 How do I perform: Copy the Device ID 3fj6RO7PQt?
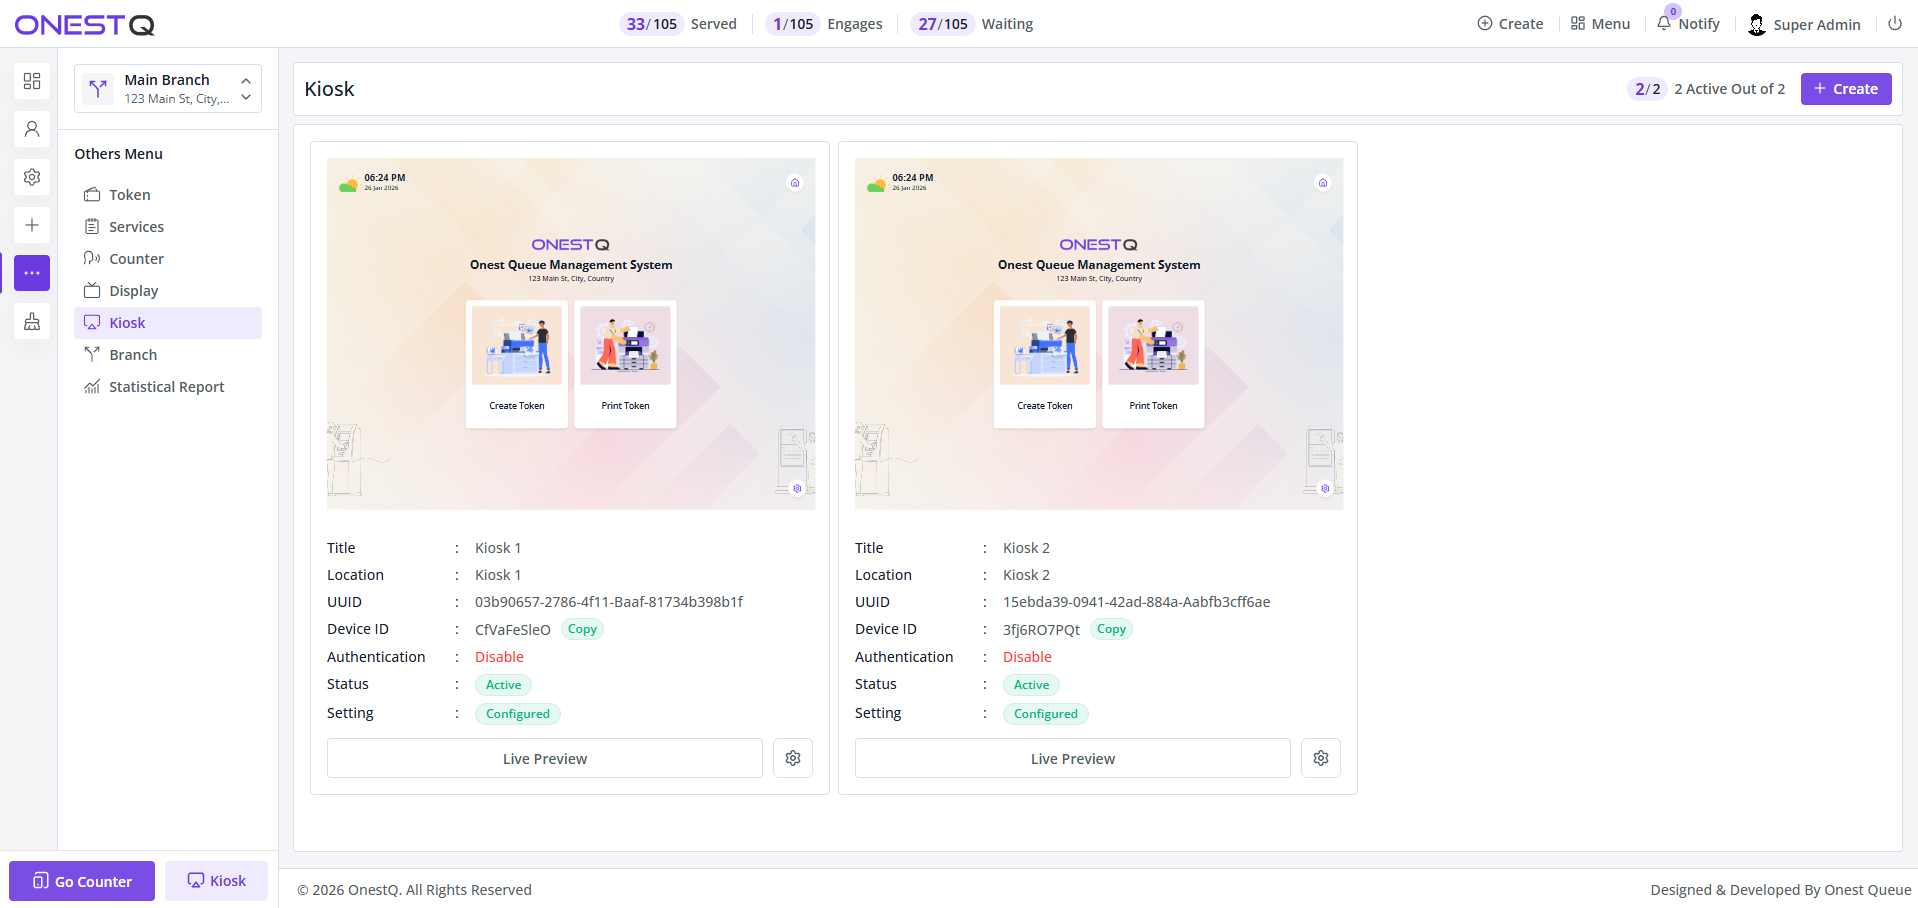coord(1111,629)
